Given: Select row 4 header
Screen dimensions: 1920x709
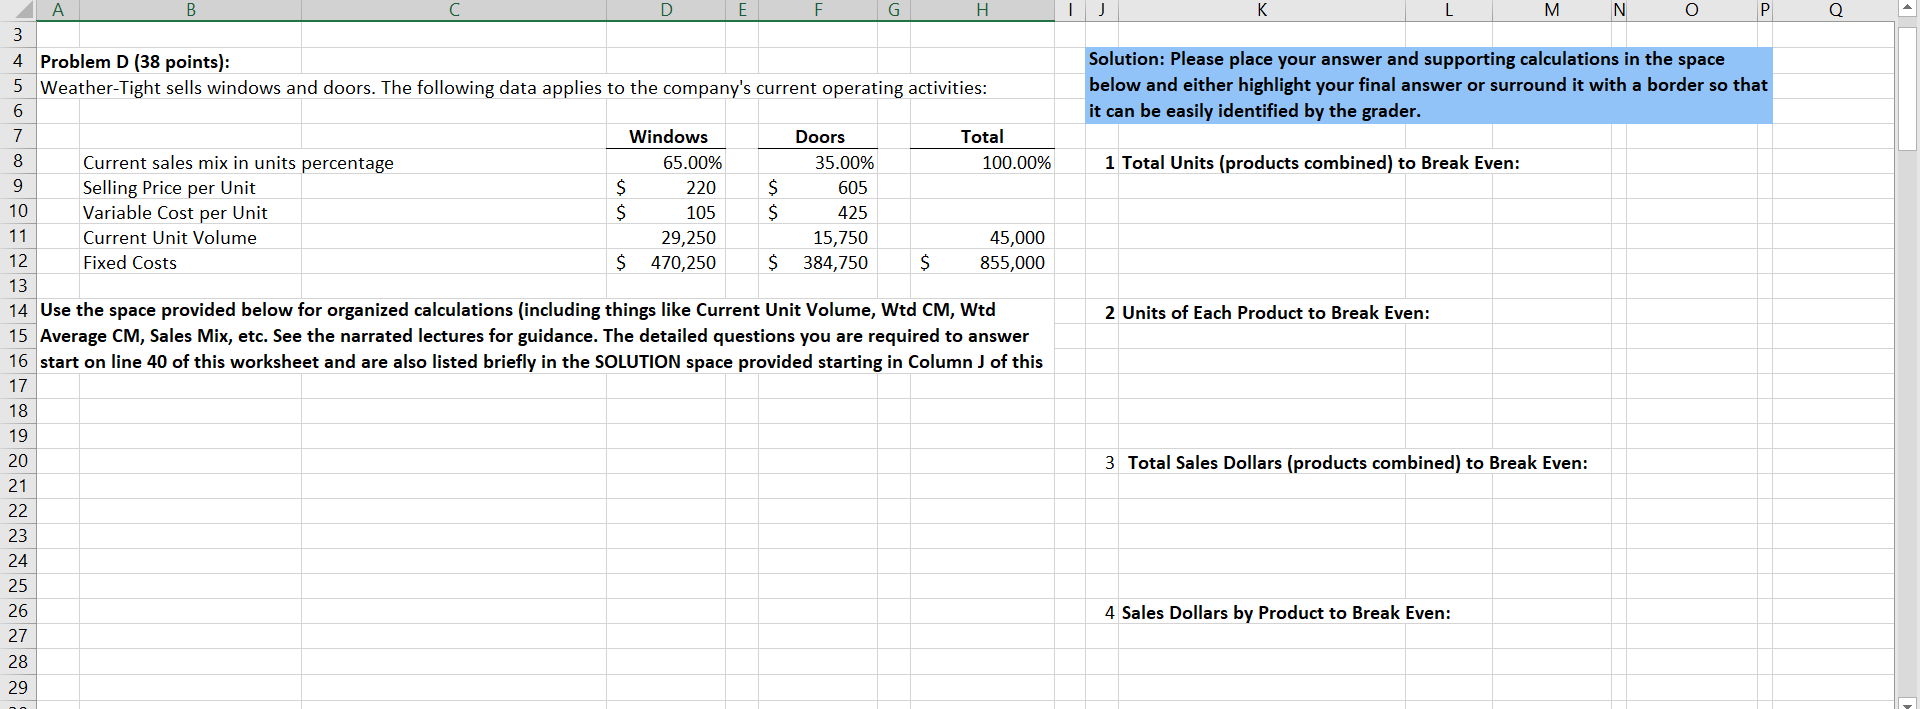Looking at the screenshot, I should [x=18, y=61].
